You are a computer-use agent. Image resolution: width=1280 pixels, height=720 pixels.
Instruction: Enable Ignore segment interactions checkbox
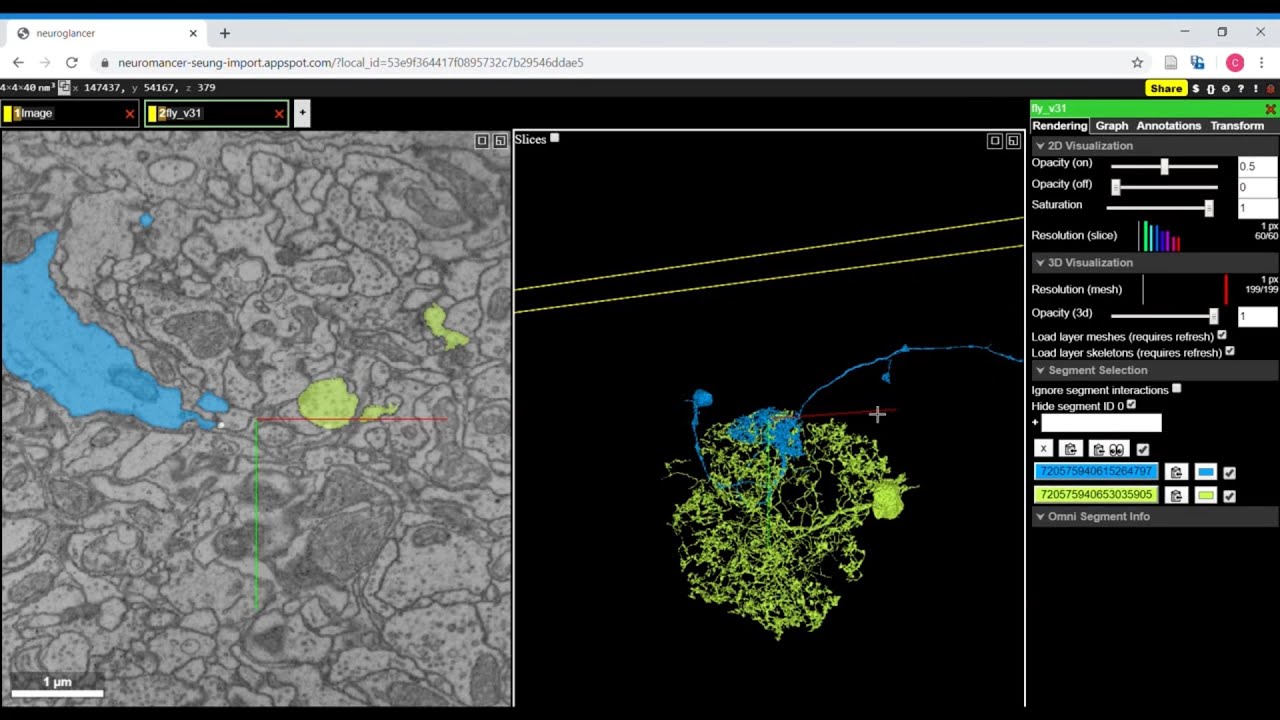tap(1177, 389)
